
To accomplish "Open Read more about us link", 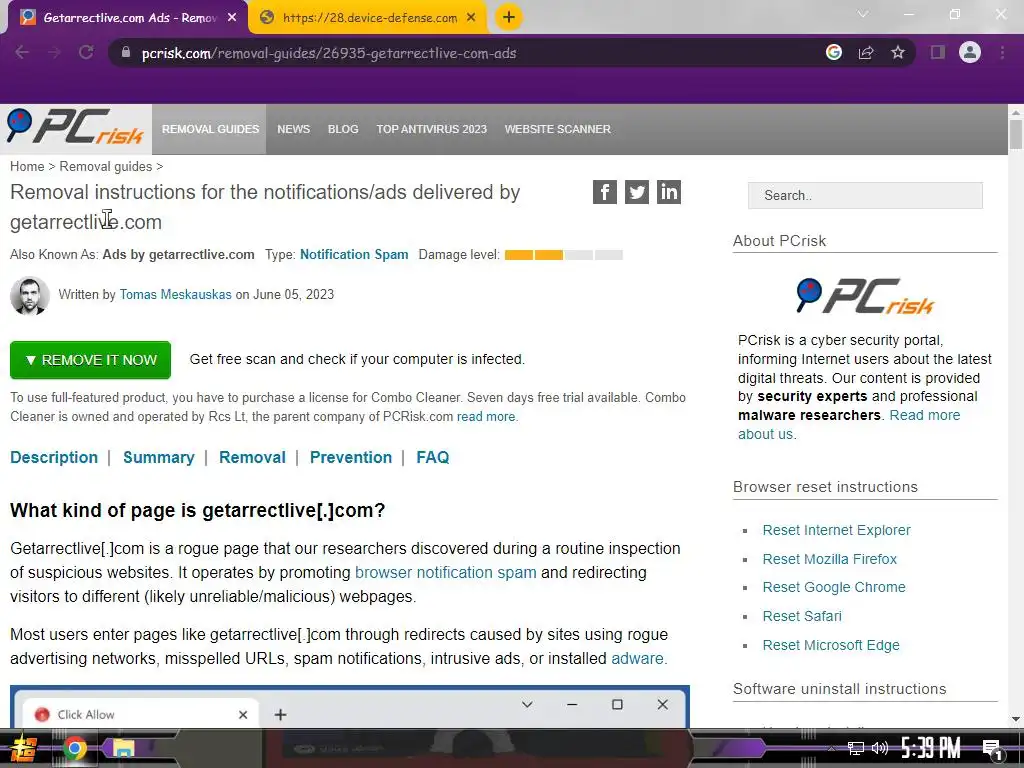I will 849,424.
